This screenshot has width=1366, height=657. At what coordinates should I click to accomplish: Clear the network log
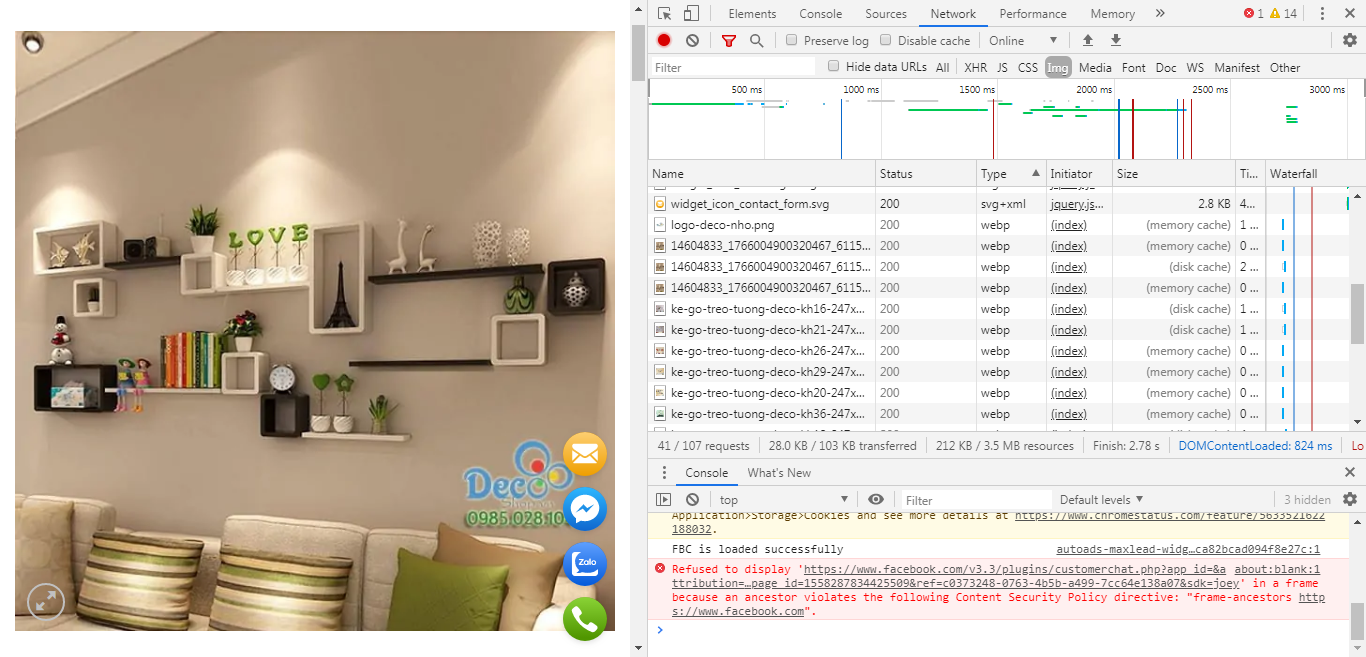pyautogui.click(x=692, y=40)
